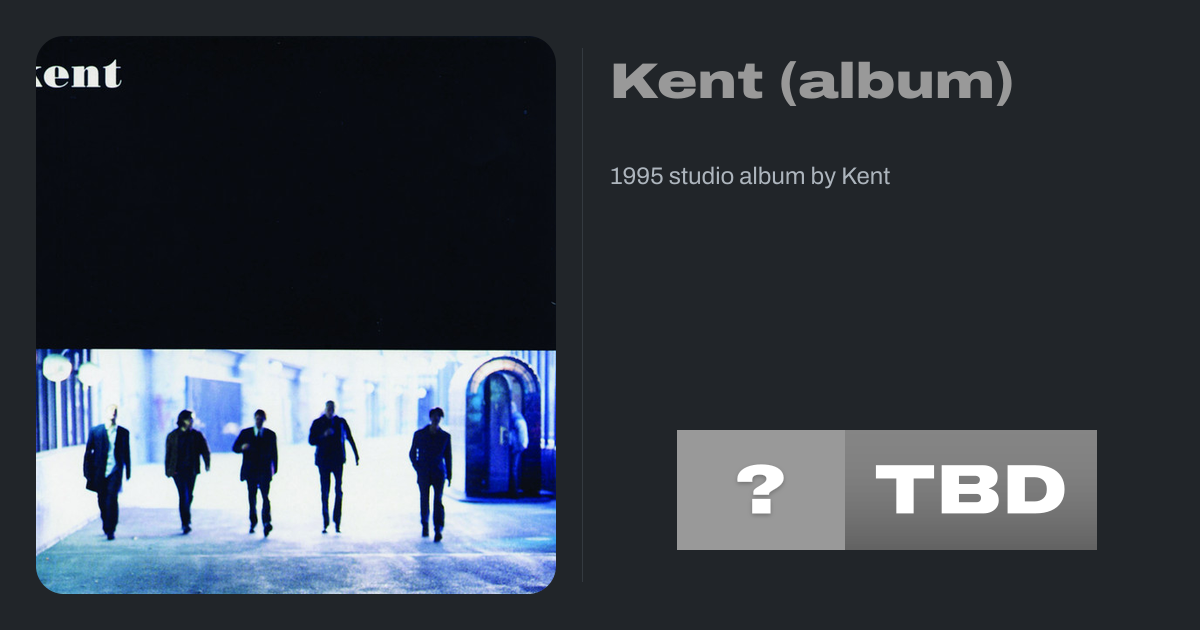Click the word Kent in description
This screenshot has height=630, width=1200.
pyautogui.click(x=866, y=176)
